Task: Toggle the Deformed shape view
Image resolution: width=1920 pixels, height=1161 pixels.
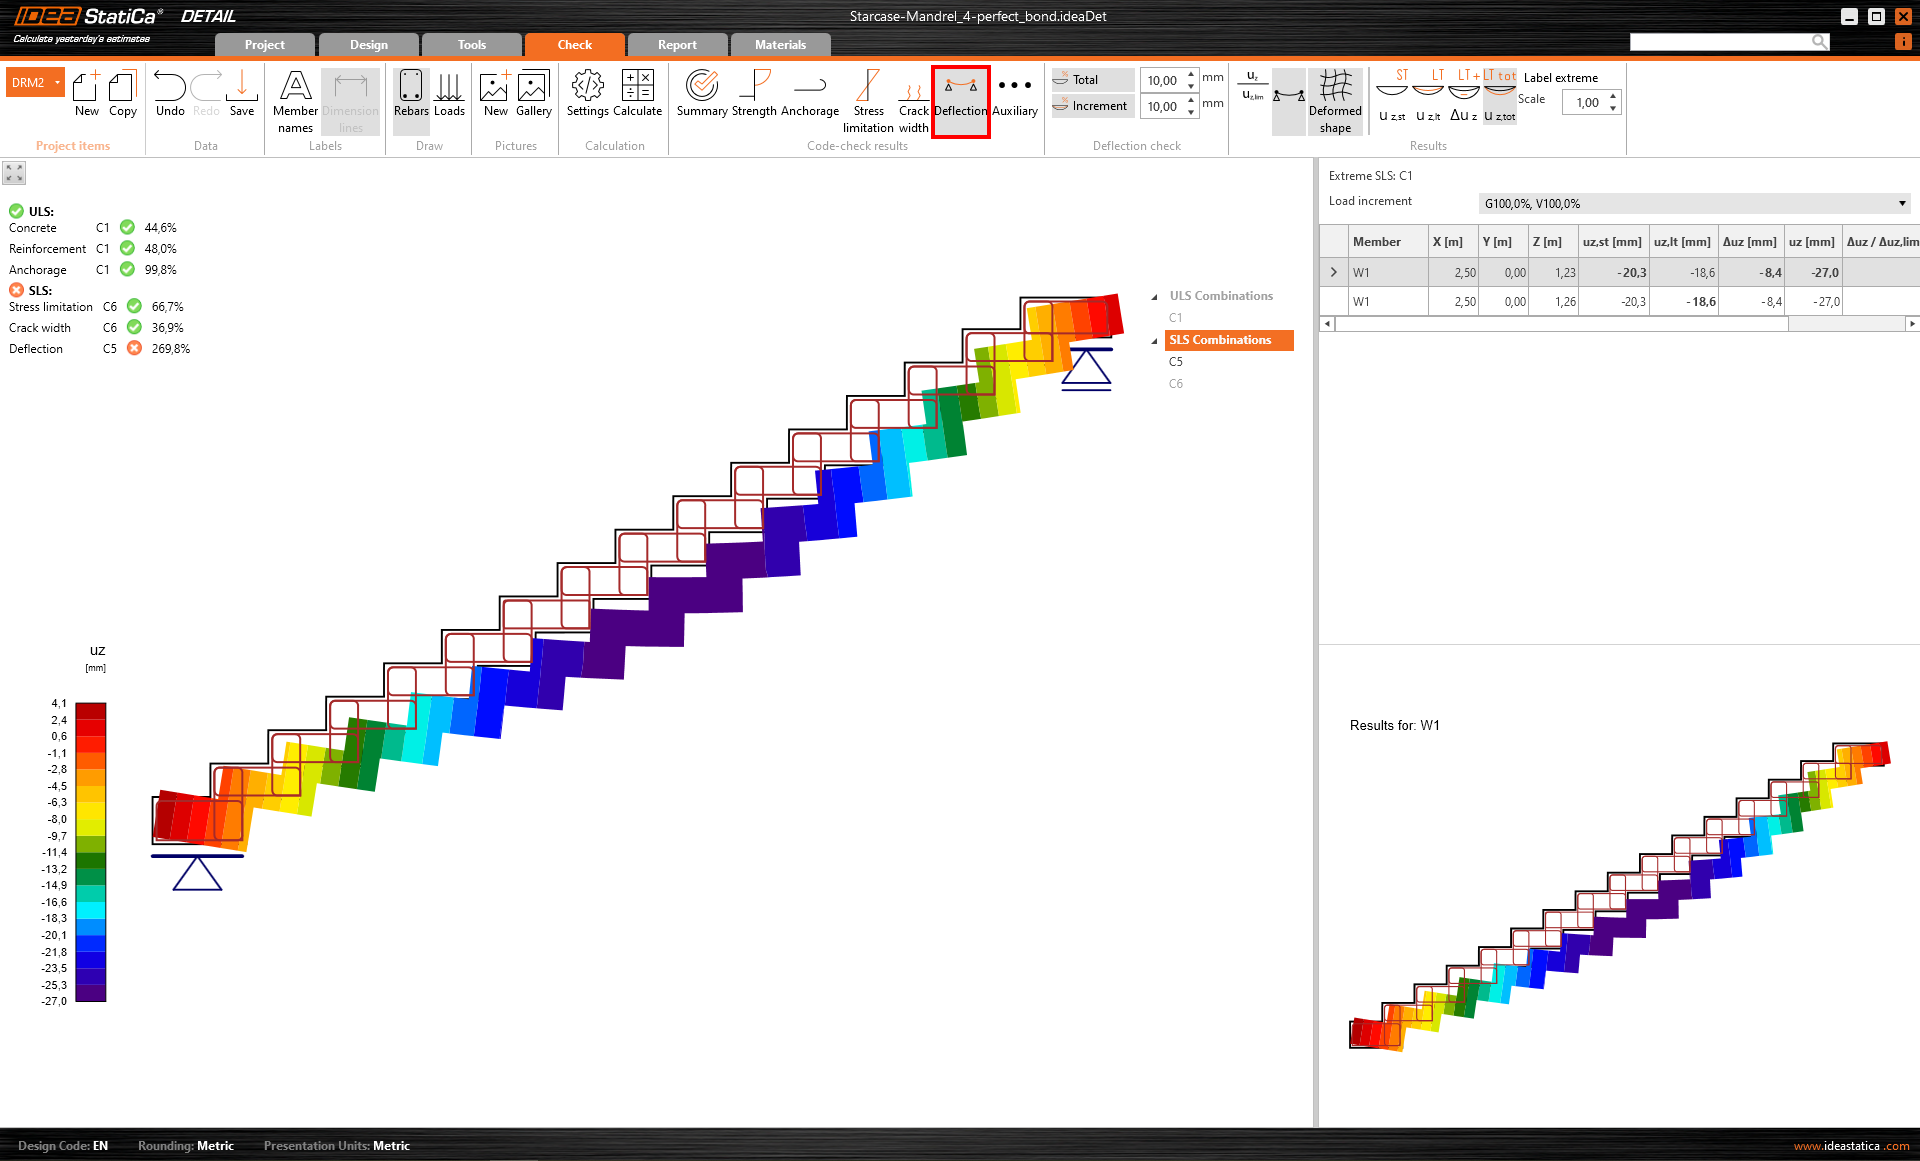Action: tap(1335, 102)
